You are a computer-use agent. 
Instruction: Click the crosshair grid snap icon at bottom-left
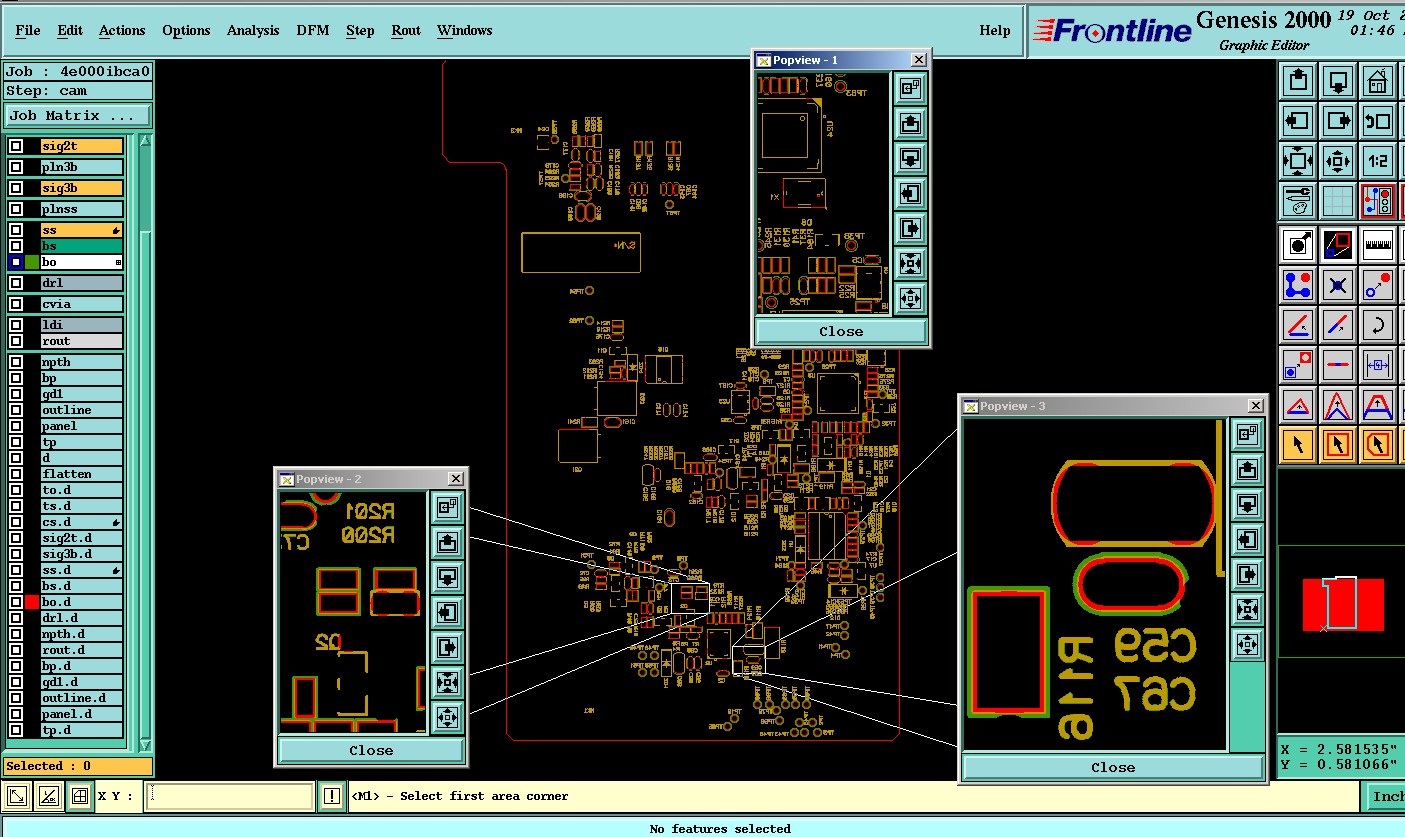pos(79,797)
